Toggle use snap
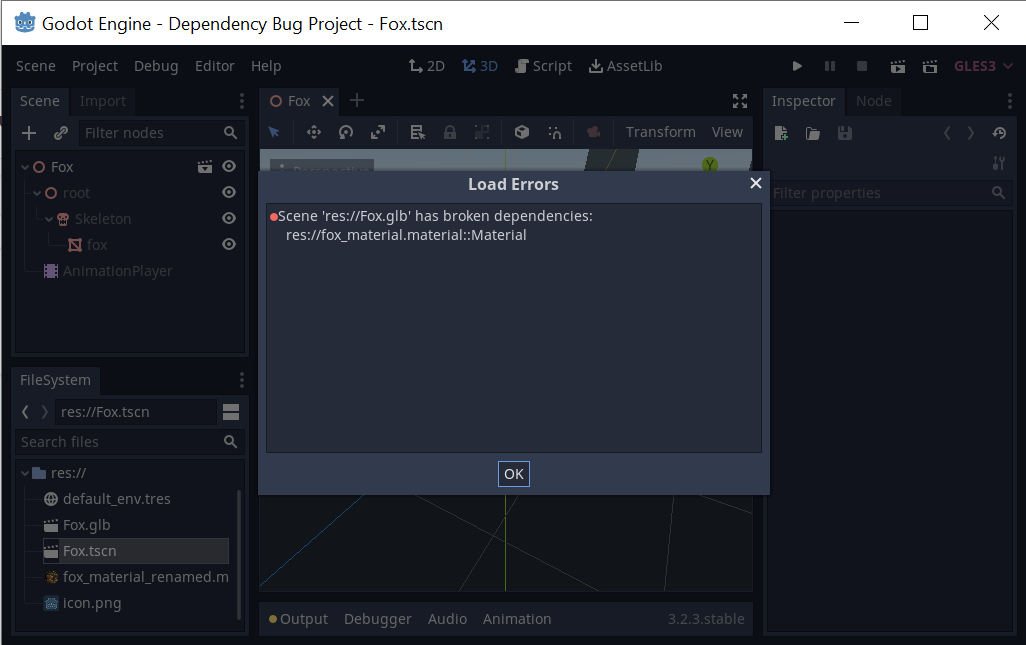The width and height of the screenshot is (1026, 645). tap(554, 132)
